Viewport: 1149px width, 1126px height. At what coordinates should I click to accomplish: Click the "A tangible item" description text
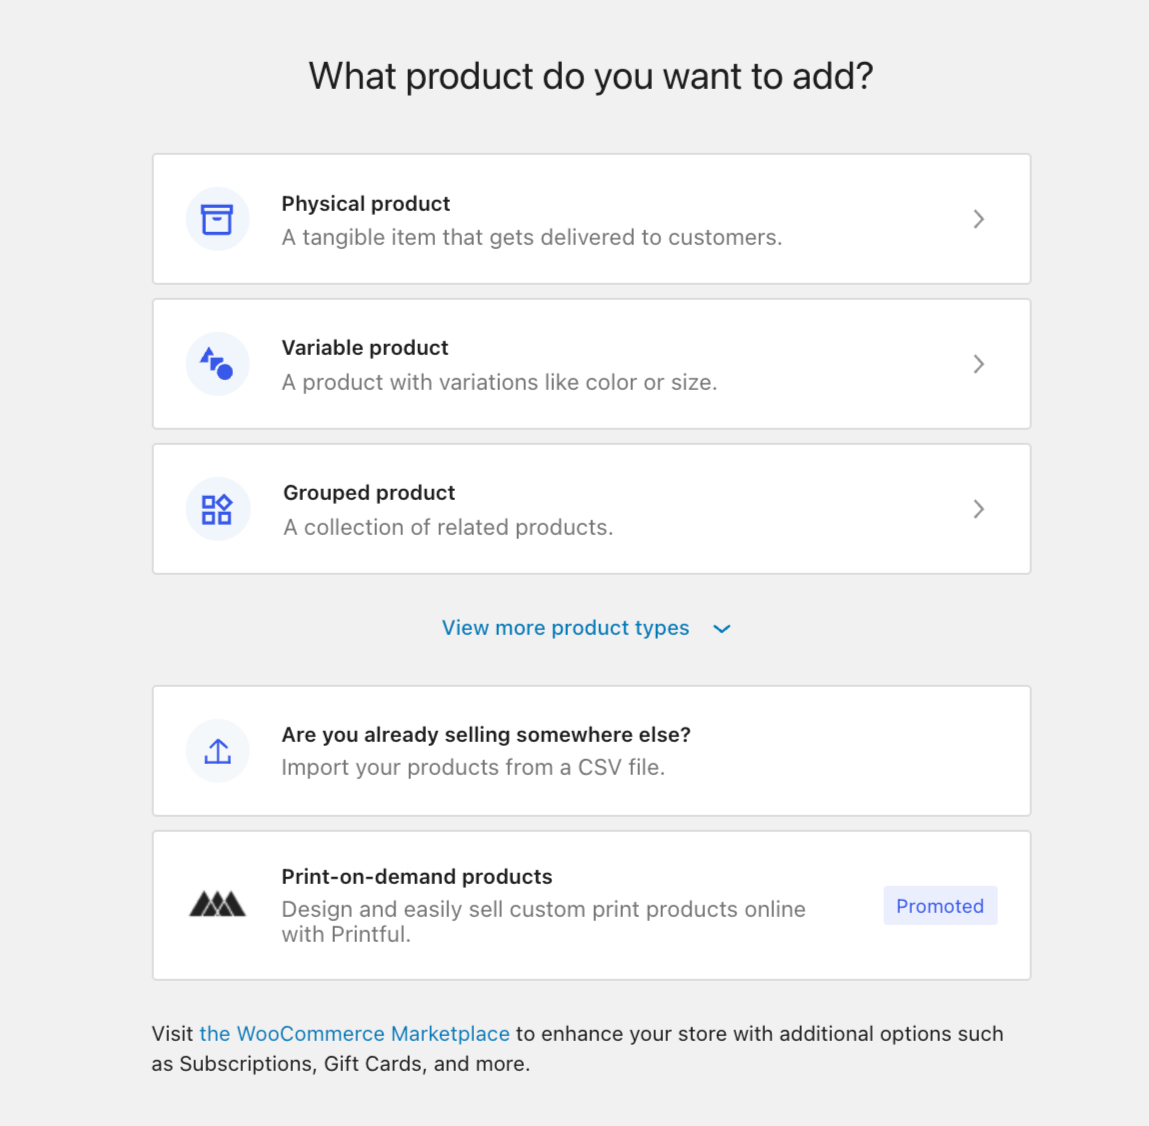pyautogui.click(x=532, y=238)
